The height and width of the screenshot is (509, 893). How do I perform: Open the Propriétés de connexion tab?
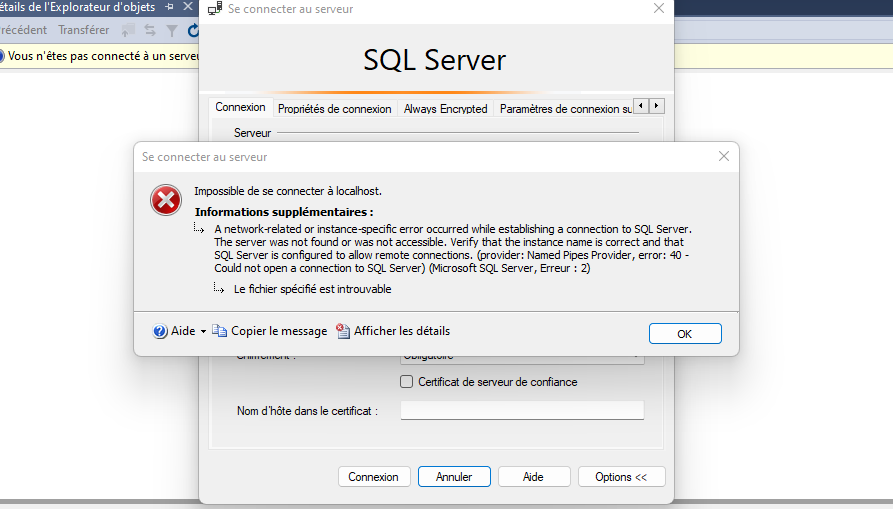pyautogui.click(x=334, y=109)
